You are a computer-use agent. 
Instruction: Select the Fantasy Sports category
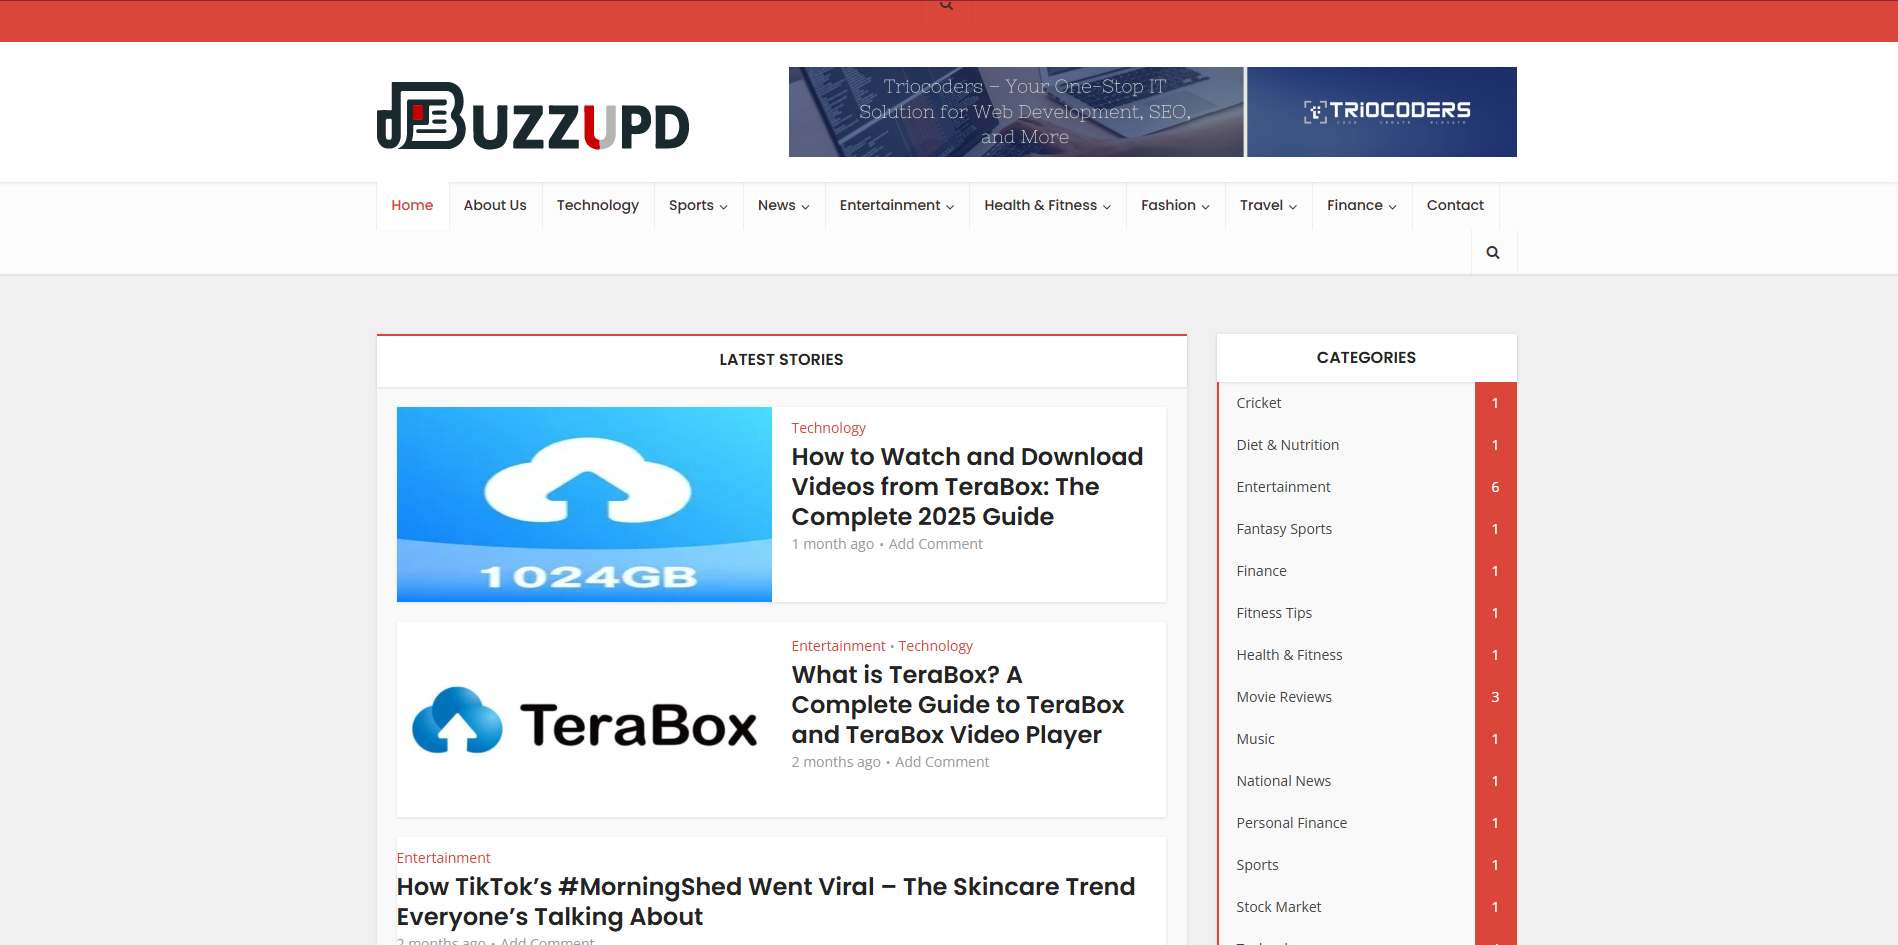click(x=1284, y=529)
